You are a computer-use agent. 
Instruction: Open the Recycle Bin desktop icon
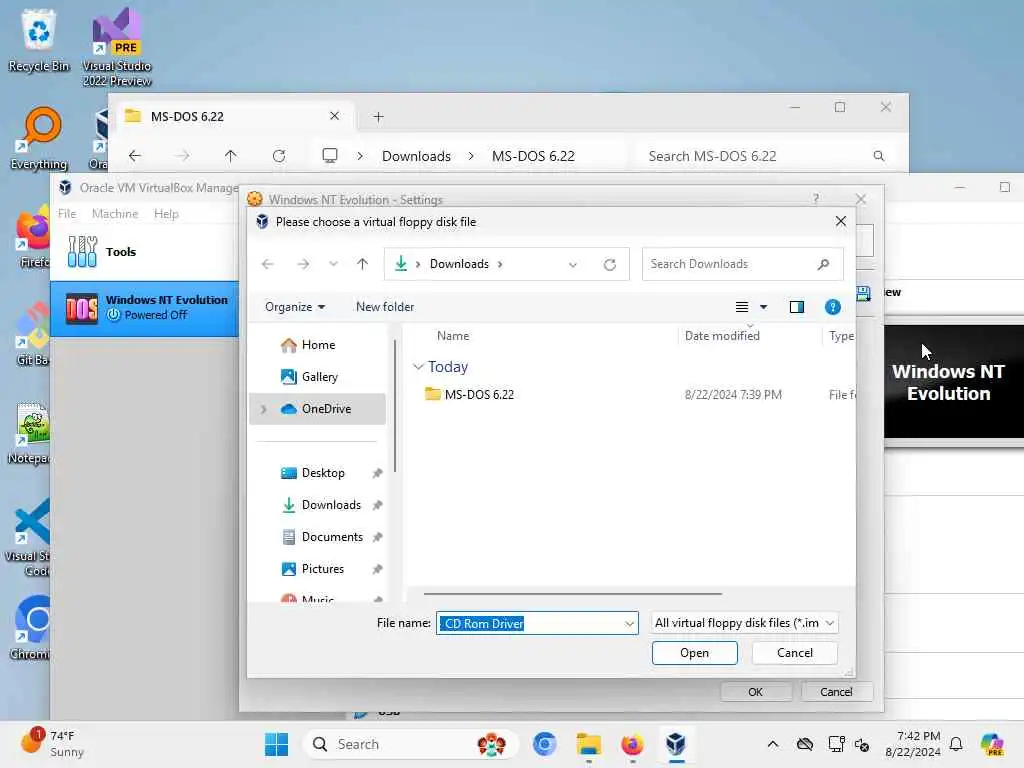pos(39,40)
